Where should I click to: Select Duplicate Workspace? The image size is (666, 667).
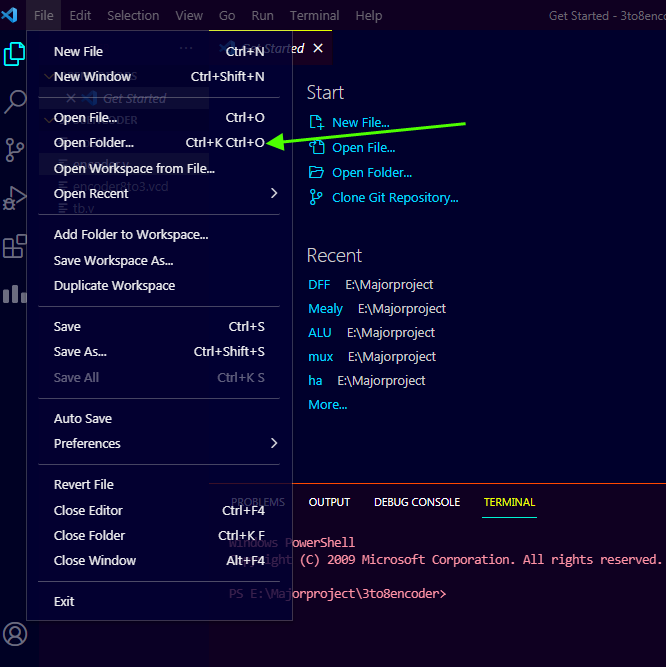159,285
